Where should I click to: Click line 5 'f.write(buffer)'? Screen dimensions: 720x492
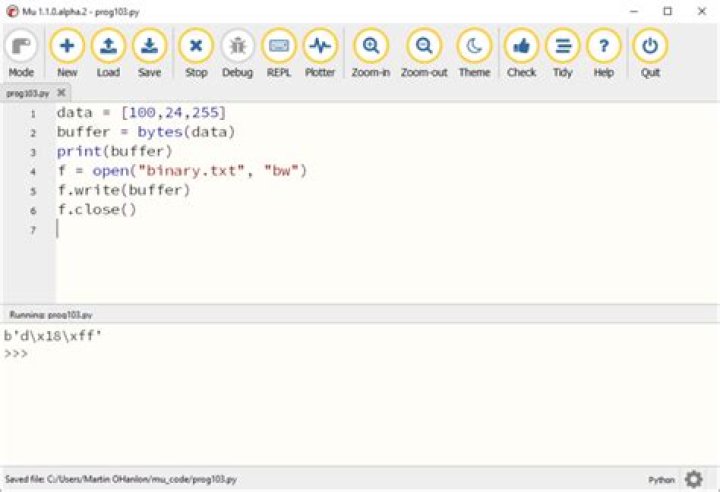(124, 190)
